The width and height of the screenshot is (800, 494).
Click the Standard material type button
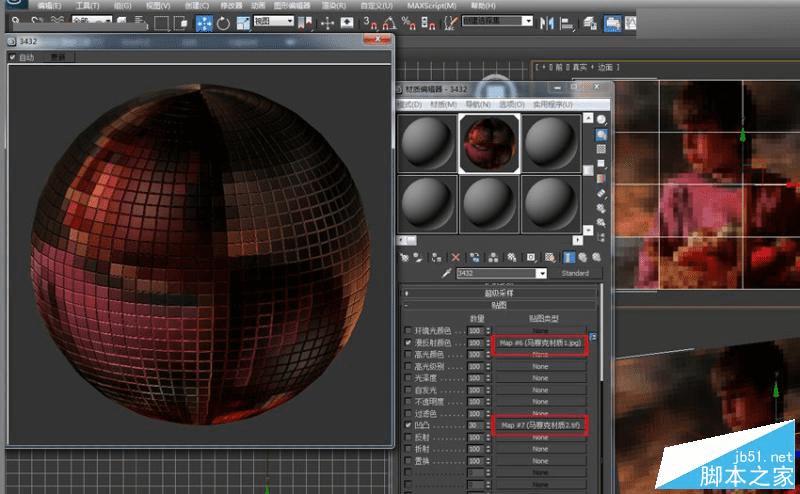tap(575, 273)
